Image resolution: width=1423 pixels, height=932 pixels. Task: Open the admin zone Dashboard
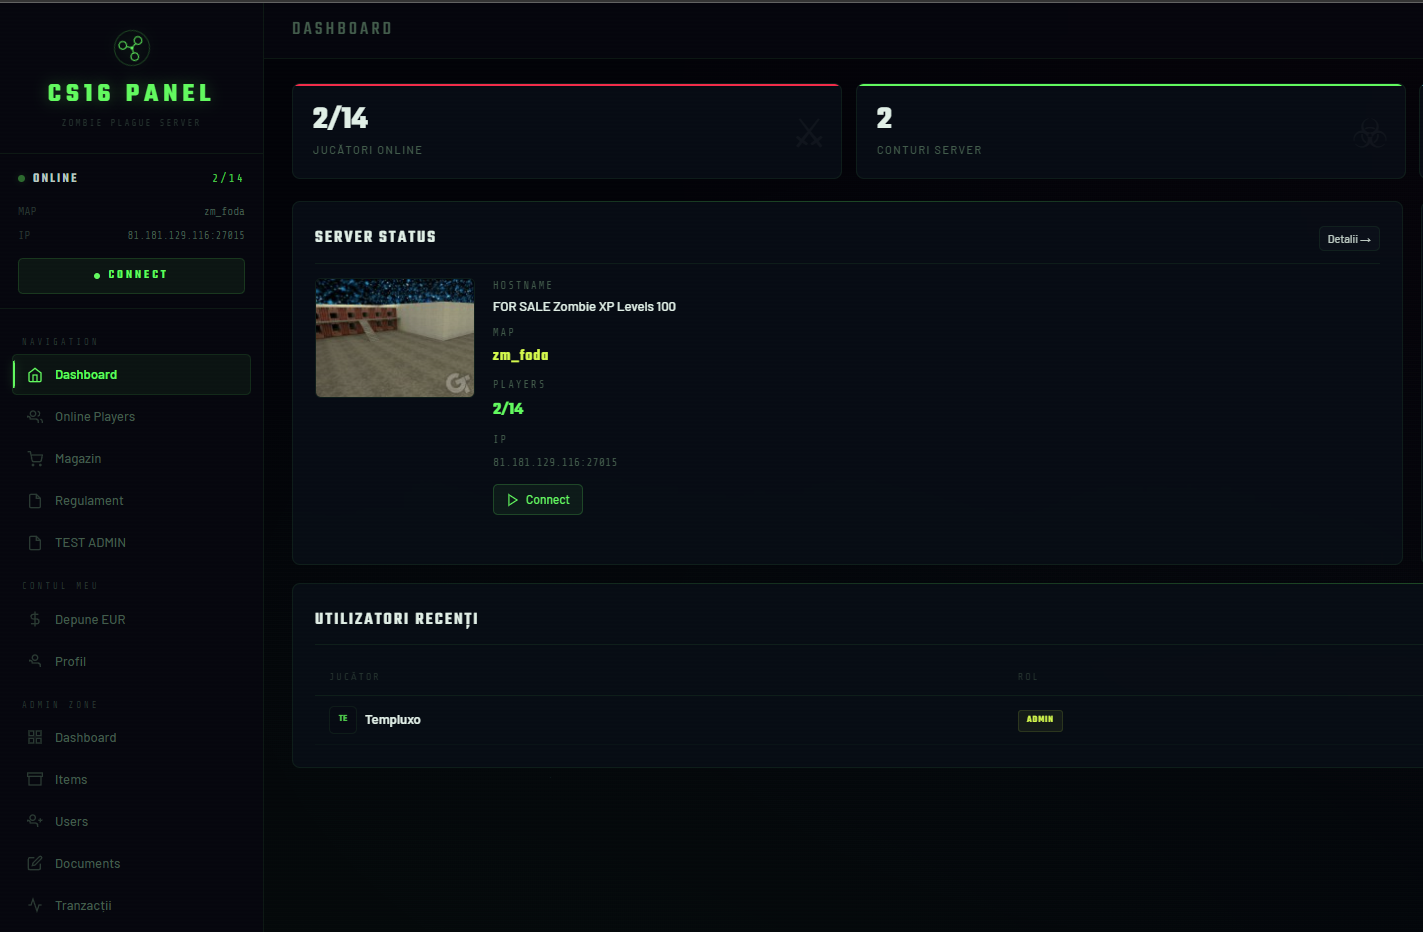[85, 738]
